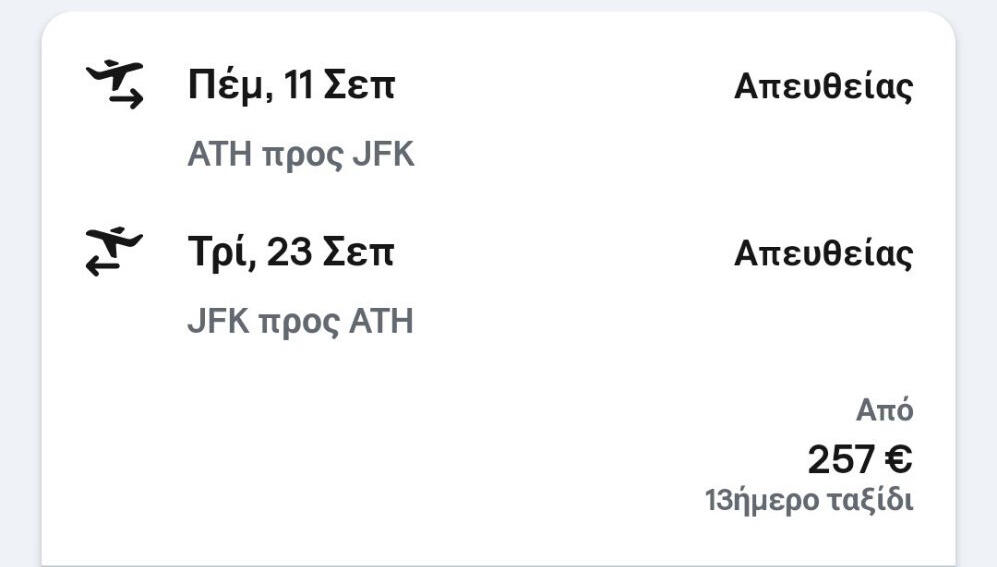Screen dimensions: 997x567
Task: Click the return flight plane icon
Action: pos(115,252)
